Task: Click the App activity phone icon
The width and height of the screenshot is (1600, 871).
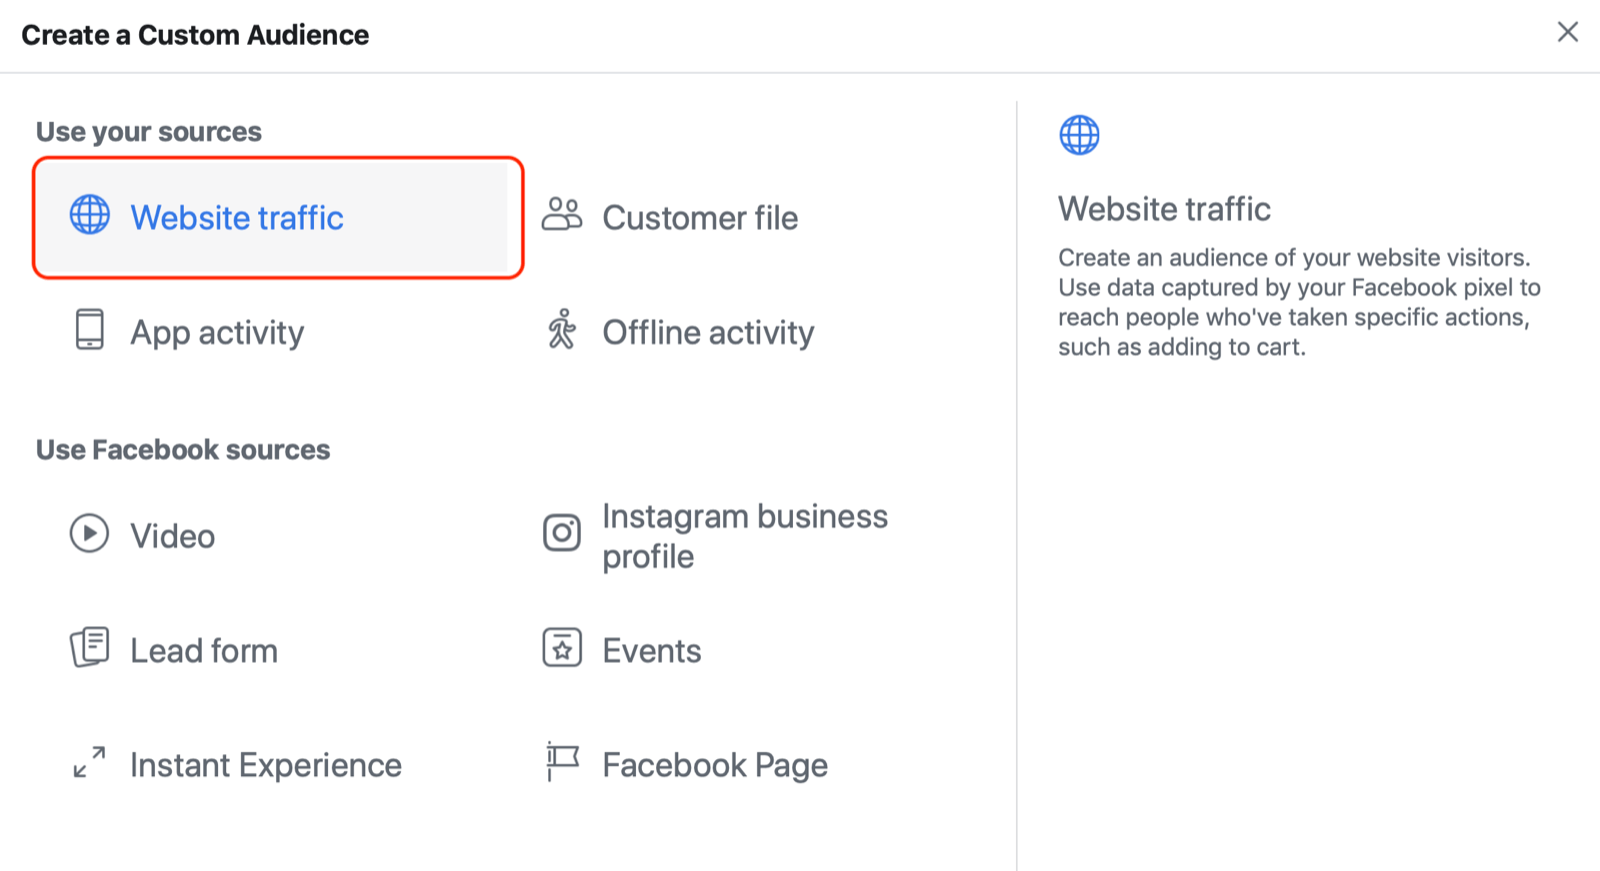Action: (x=90, y=329)
